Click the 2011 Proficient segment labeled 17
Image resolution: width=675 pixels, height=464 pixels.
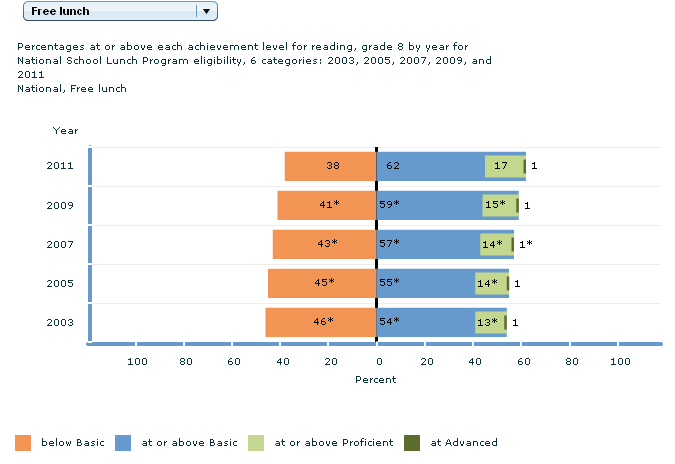pyautogui.click(x=503, y=166)
